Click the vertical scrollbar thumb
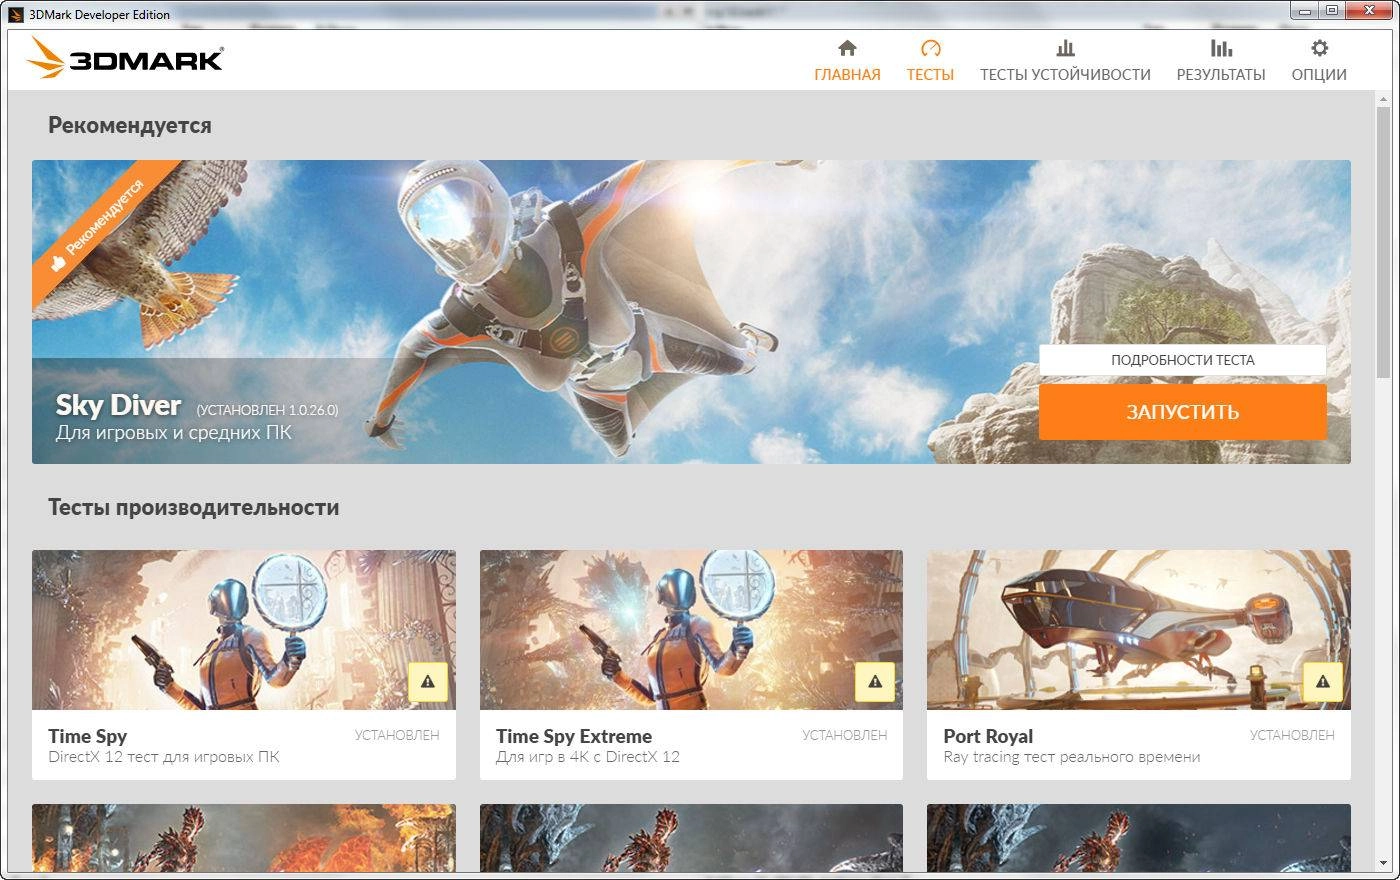The image size is (1400, 880). [x=1384, y=241]
